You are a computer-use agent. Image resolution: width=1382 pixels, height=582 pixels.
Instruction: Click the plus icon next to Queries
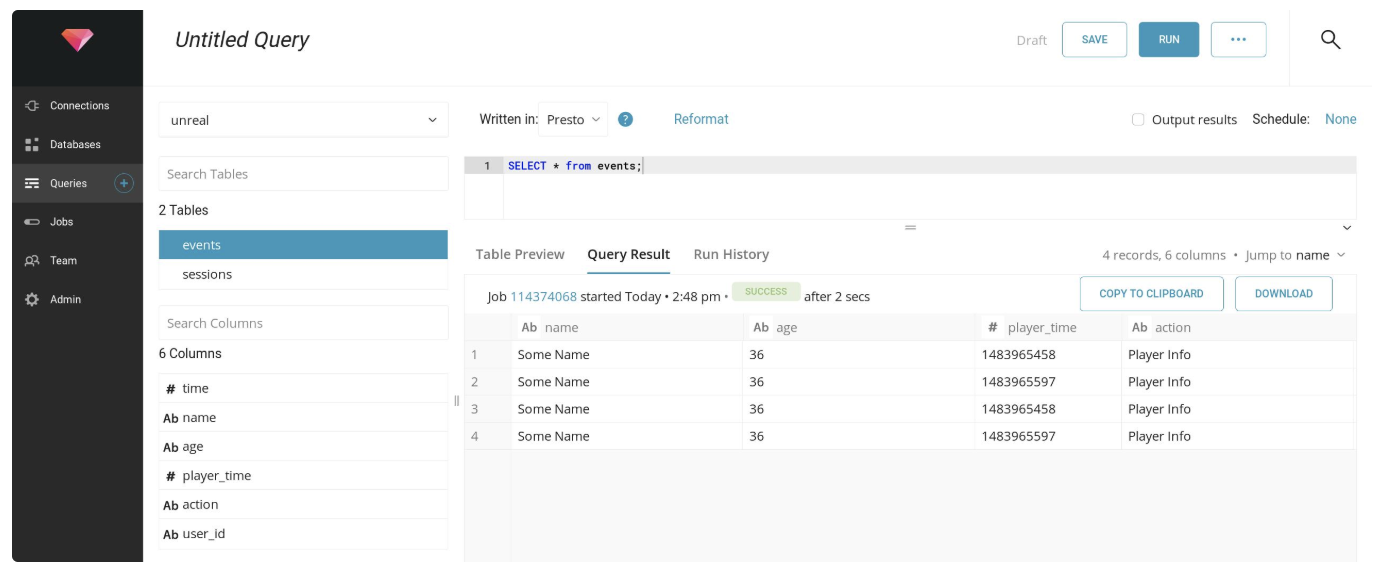[x=124, y=183]
